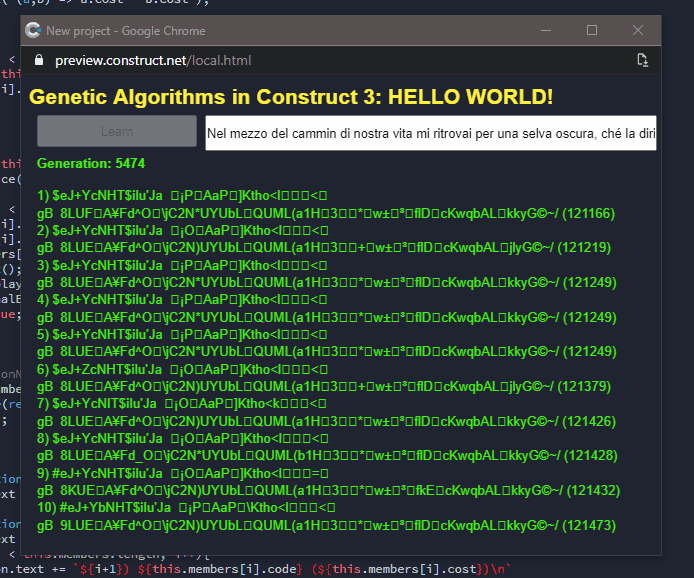Click result row starting with 6) $eJ+ZcNHT

tap(182, 369)
